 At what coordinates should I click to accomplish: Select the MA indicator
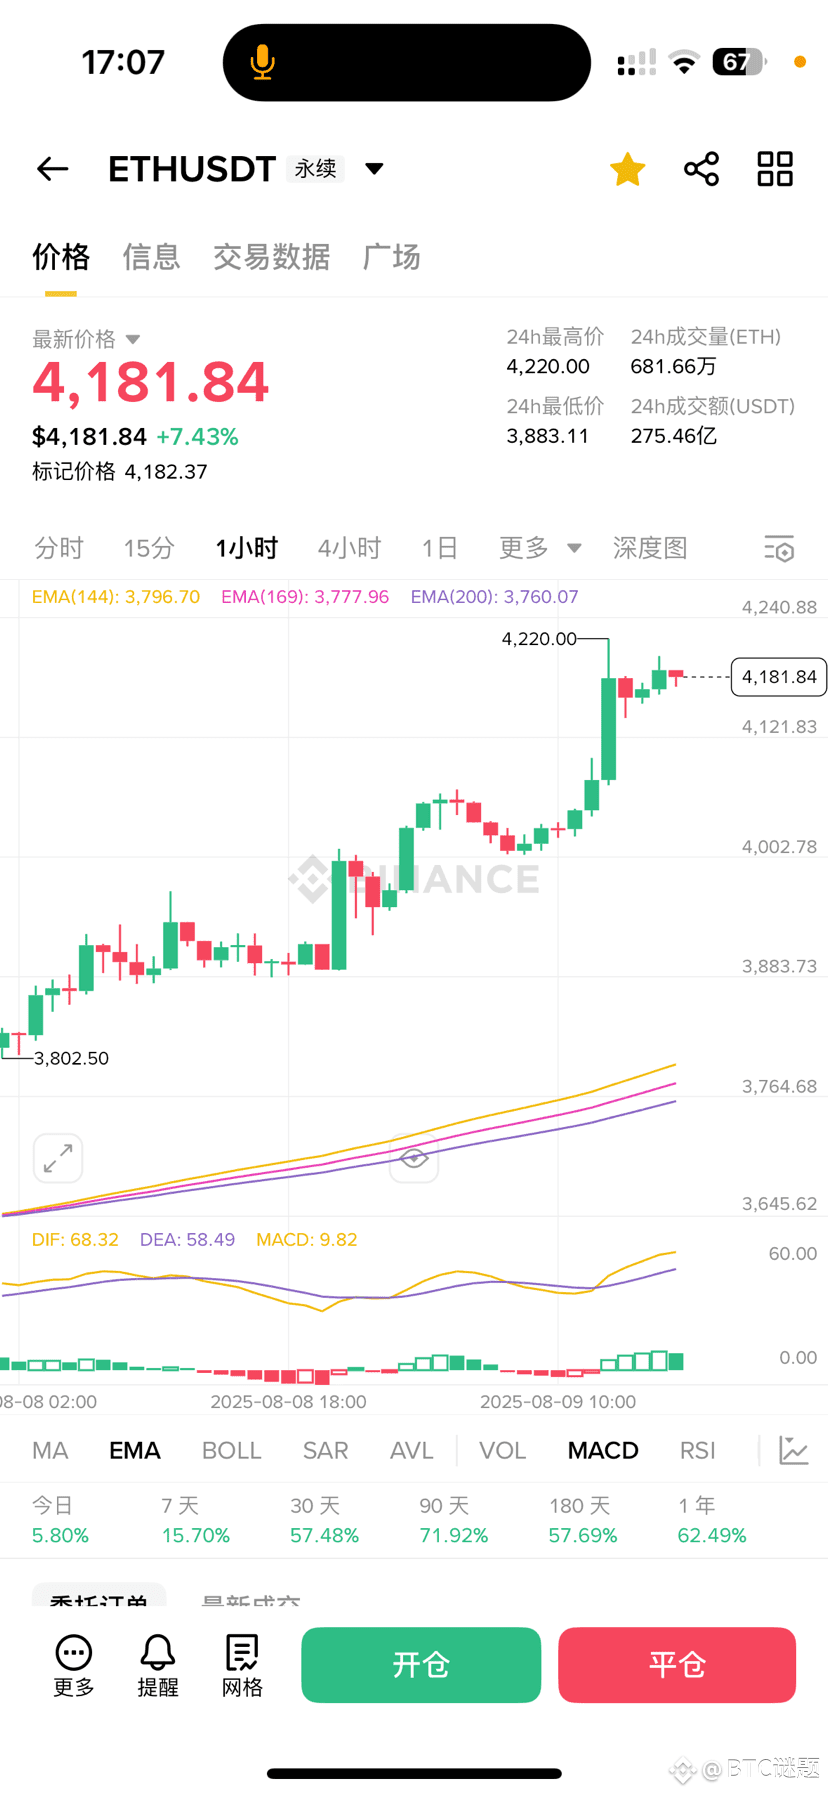click(x=50, y=1450)
